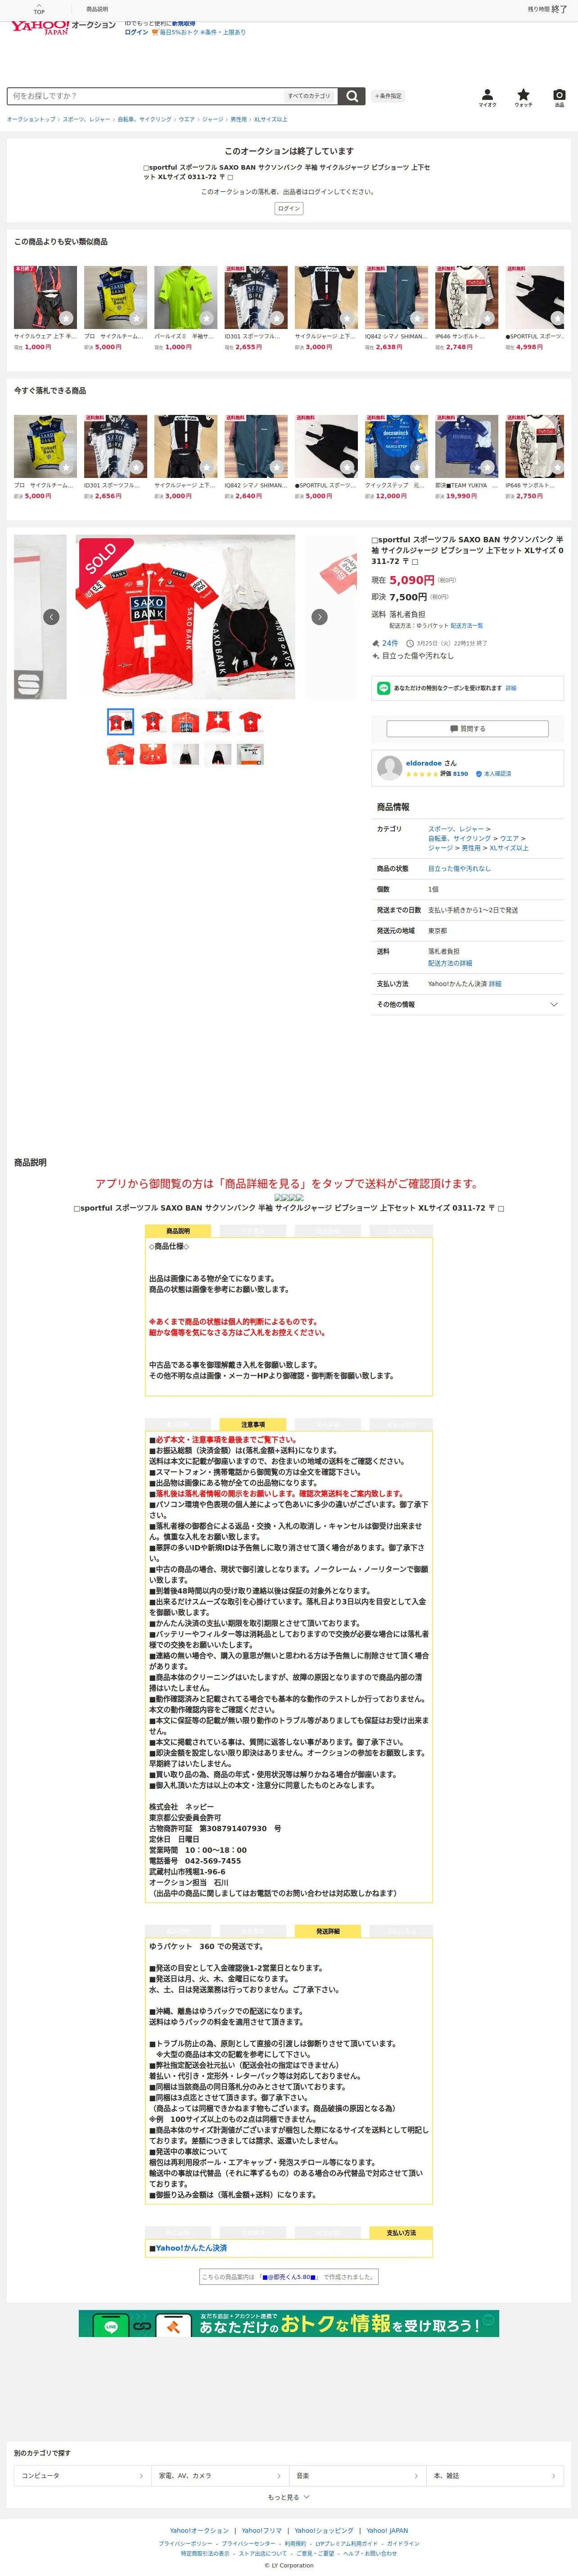Open ガイドライン footer link
Viewport: 578px width, 2576px height.
403,2543
